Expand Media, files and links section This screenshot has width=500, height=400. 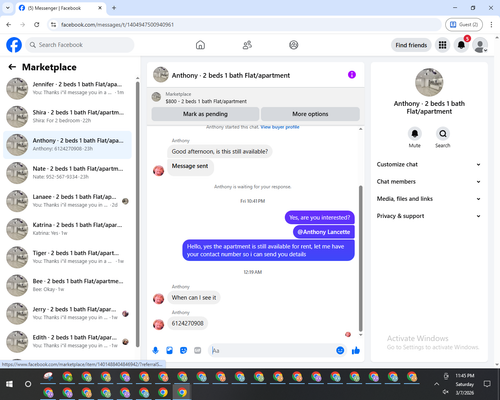tap(429, 199)
